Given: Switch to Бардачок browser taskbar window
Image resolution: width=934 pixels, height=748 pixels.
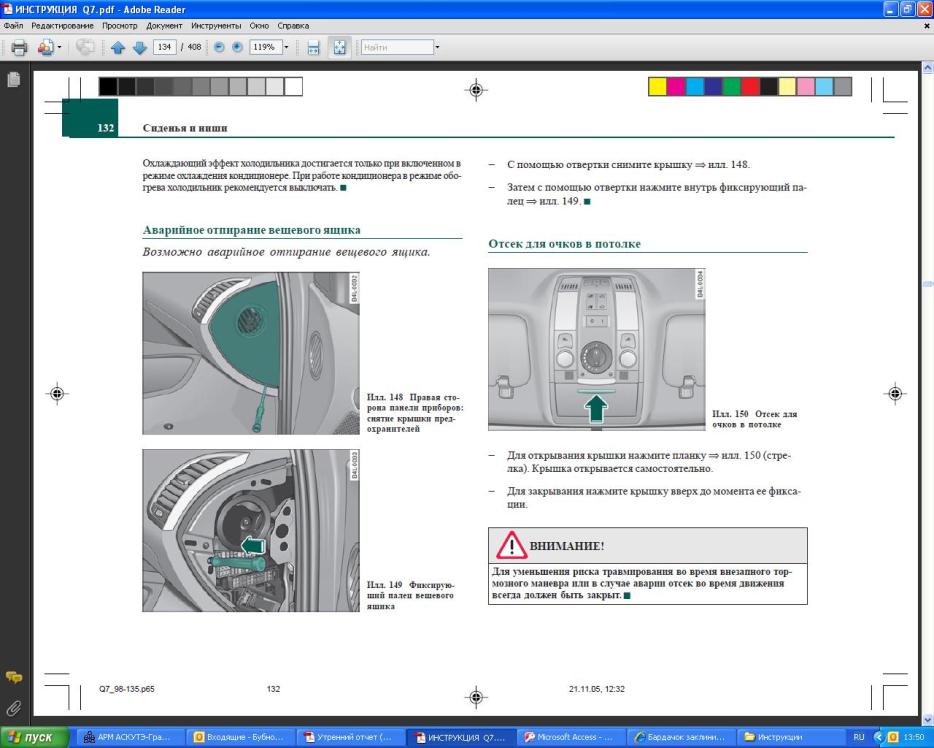Looking at the screenshot, I should pyautogui.click(x=680, y=737).
